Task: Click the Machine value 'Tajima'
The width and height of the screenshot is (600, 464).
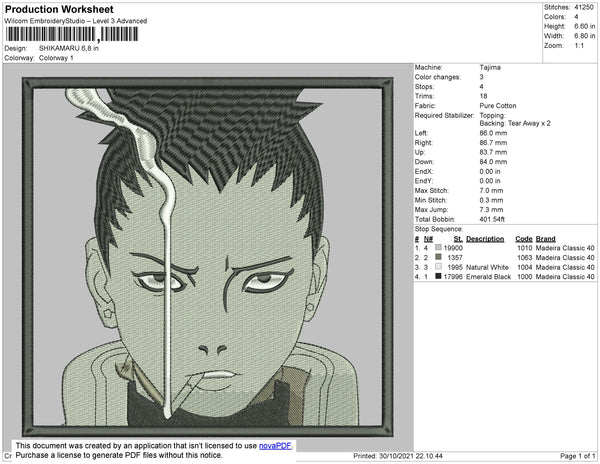Action: click(x=490, y=67)
